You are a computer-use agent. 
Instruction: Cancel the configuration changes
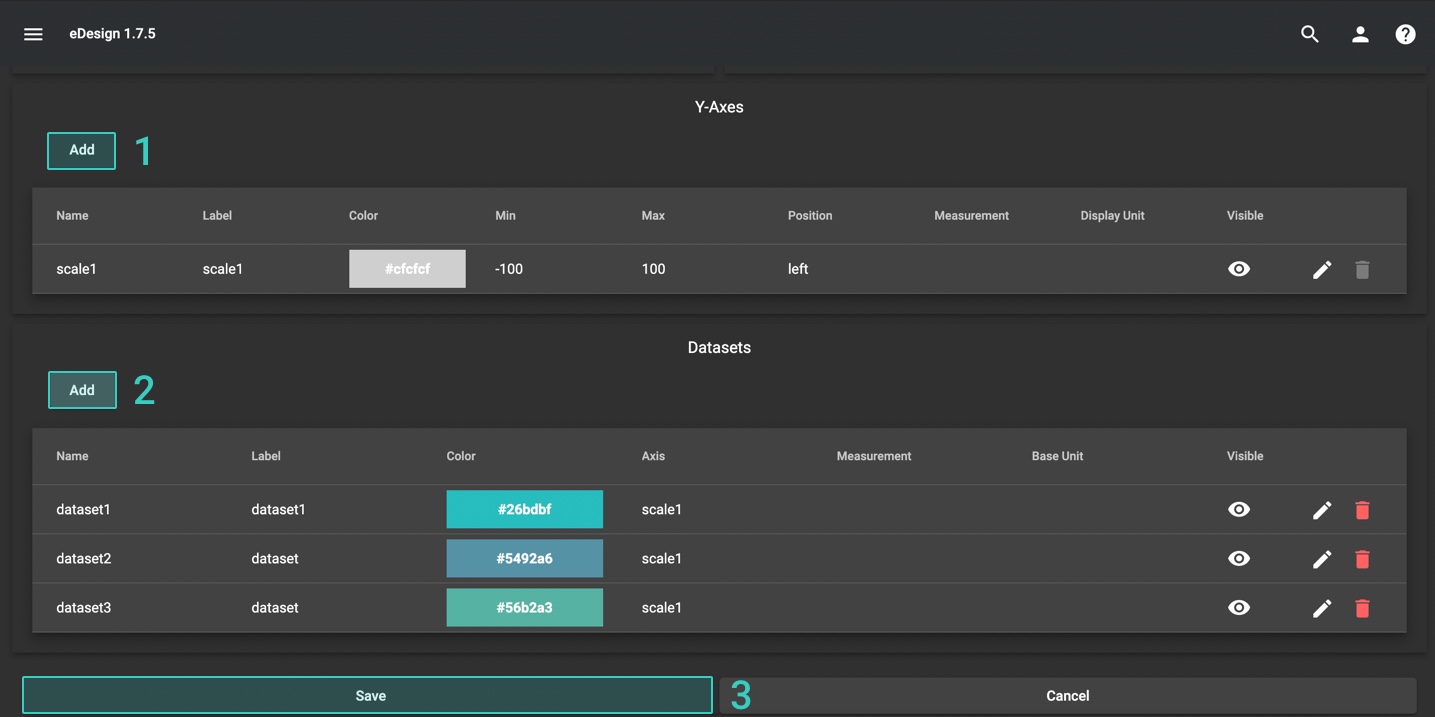coord(1067,695)
